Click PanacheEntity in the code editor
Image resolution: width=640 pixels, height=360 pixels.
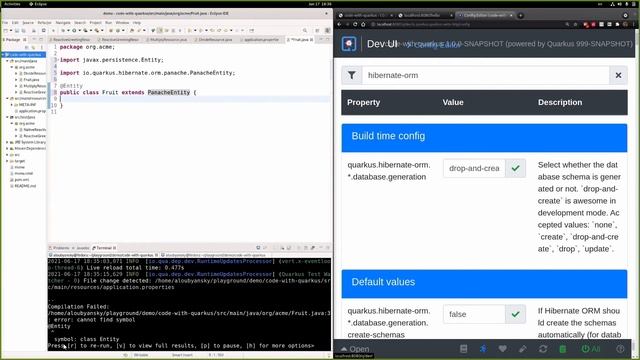(169, 93)
